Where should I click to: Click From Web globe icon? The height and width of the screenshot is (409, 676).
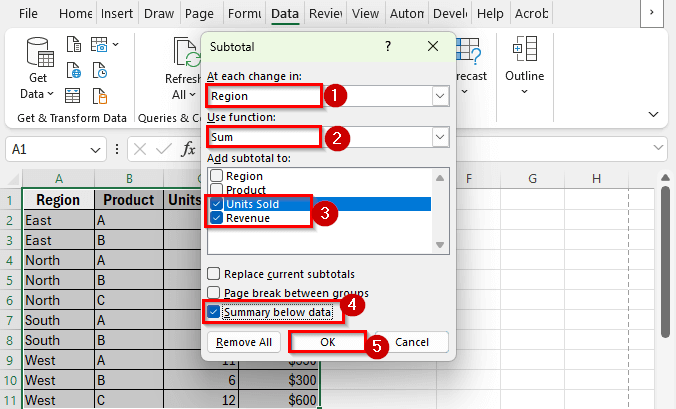[74, 70]
